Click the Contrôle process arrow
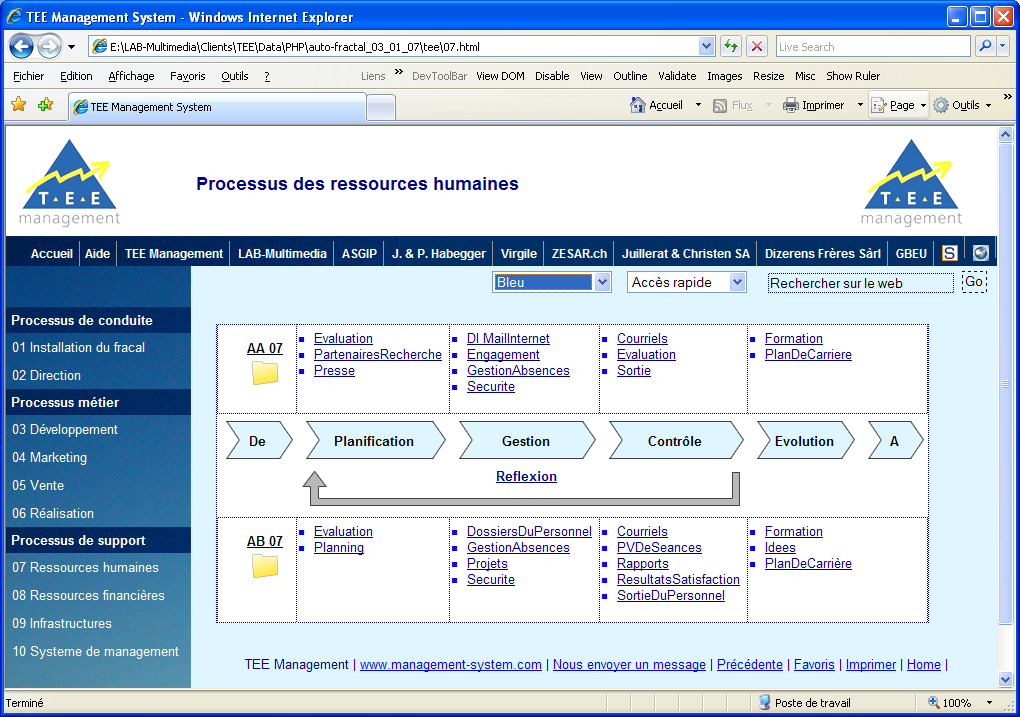The width and height of the screenshot is (1020, 717). tap(675, 440)
